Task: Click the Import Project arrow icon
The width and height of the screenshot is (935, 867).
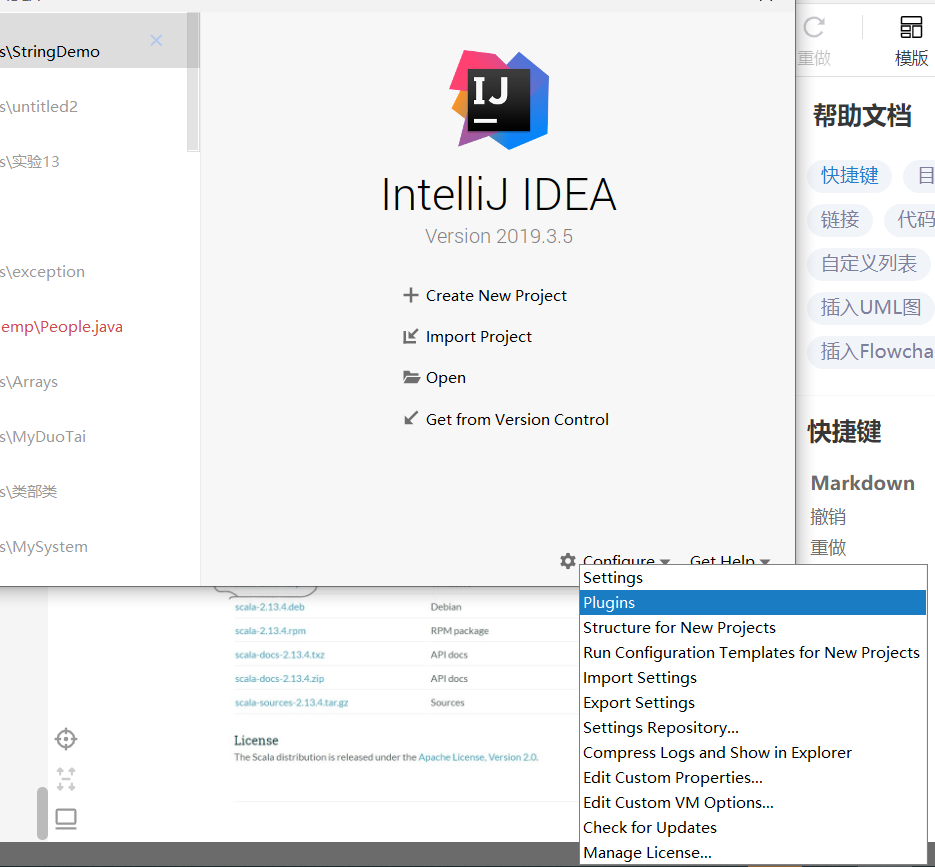Action: [410, 337]
